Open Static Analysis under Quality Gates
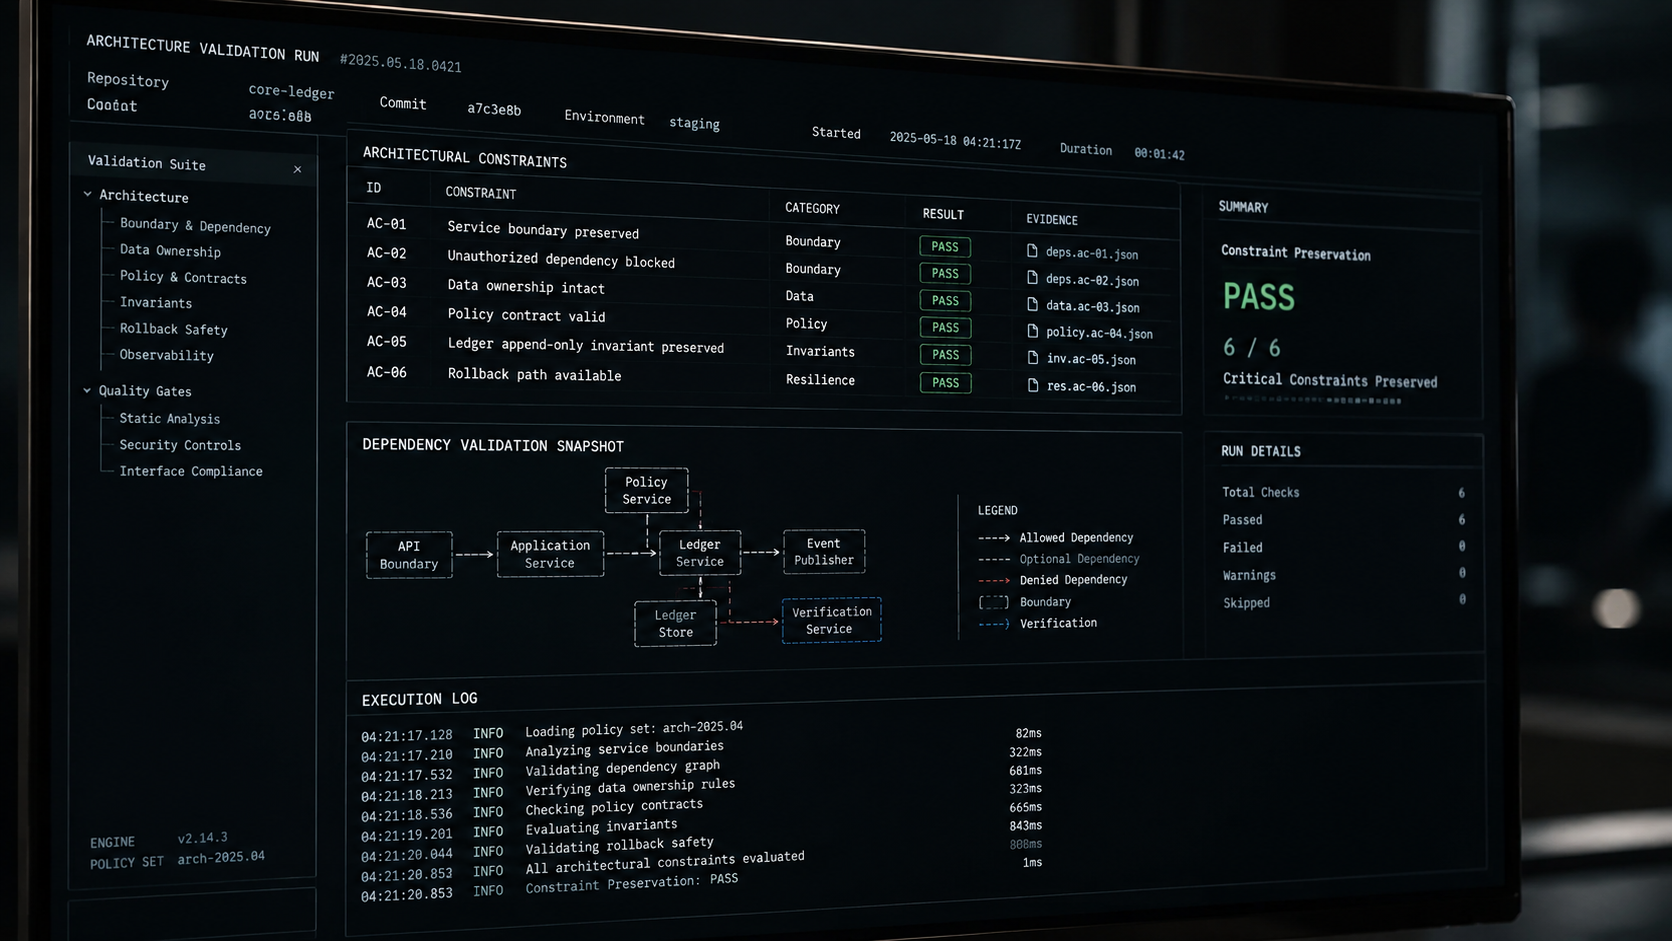The width and height of the screenshot is (1672, 941). tap(169, 418)
